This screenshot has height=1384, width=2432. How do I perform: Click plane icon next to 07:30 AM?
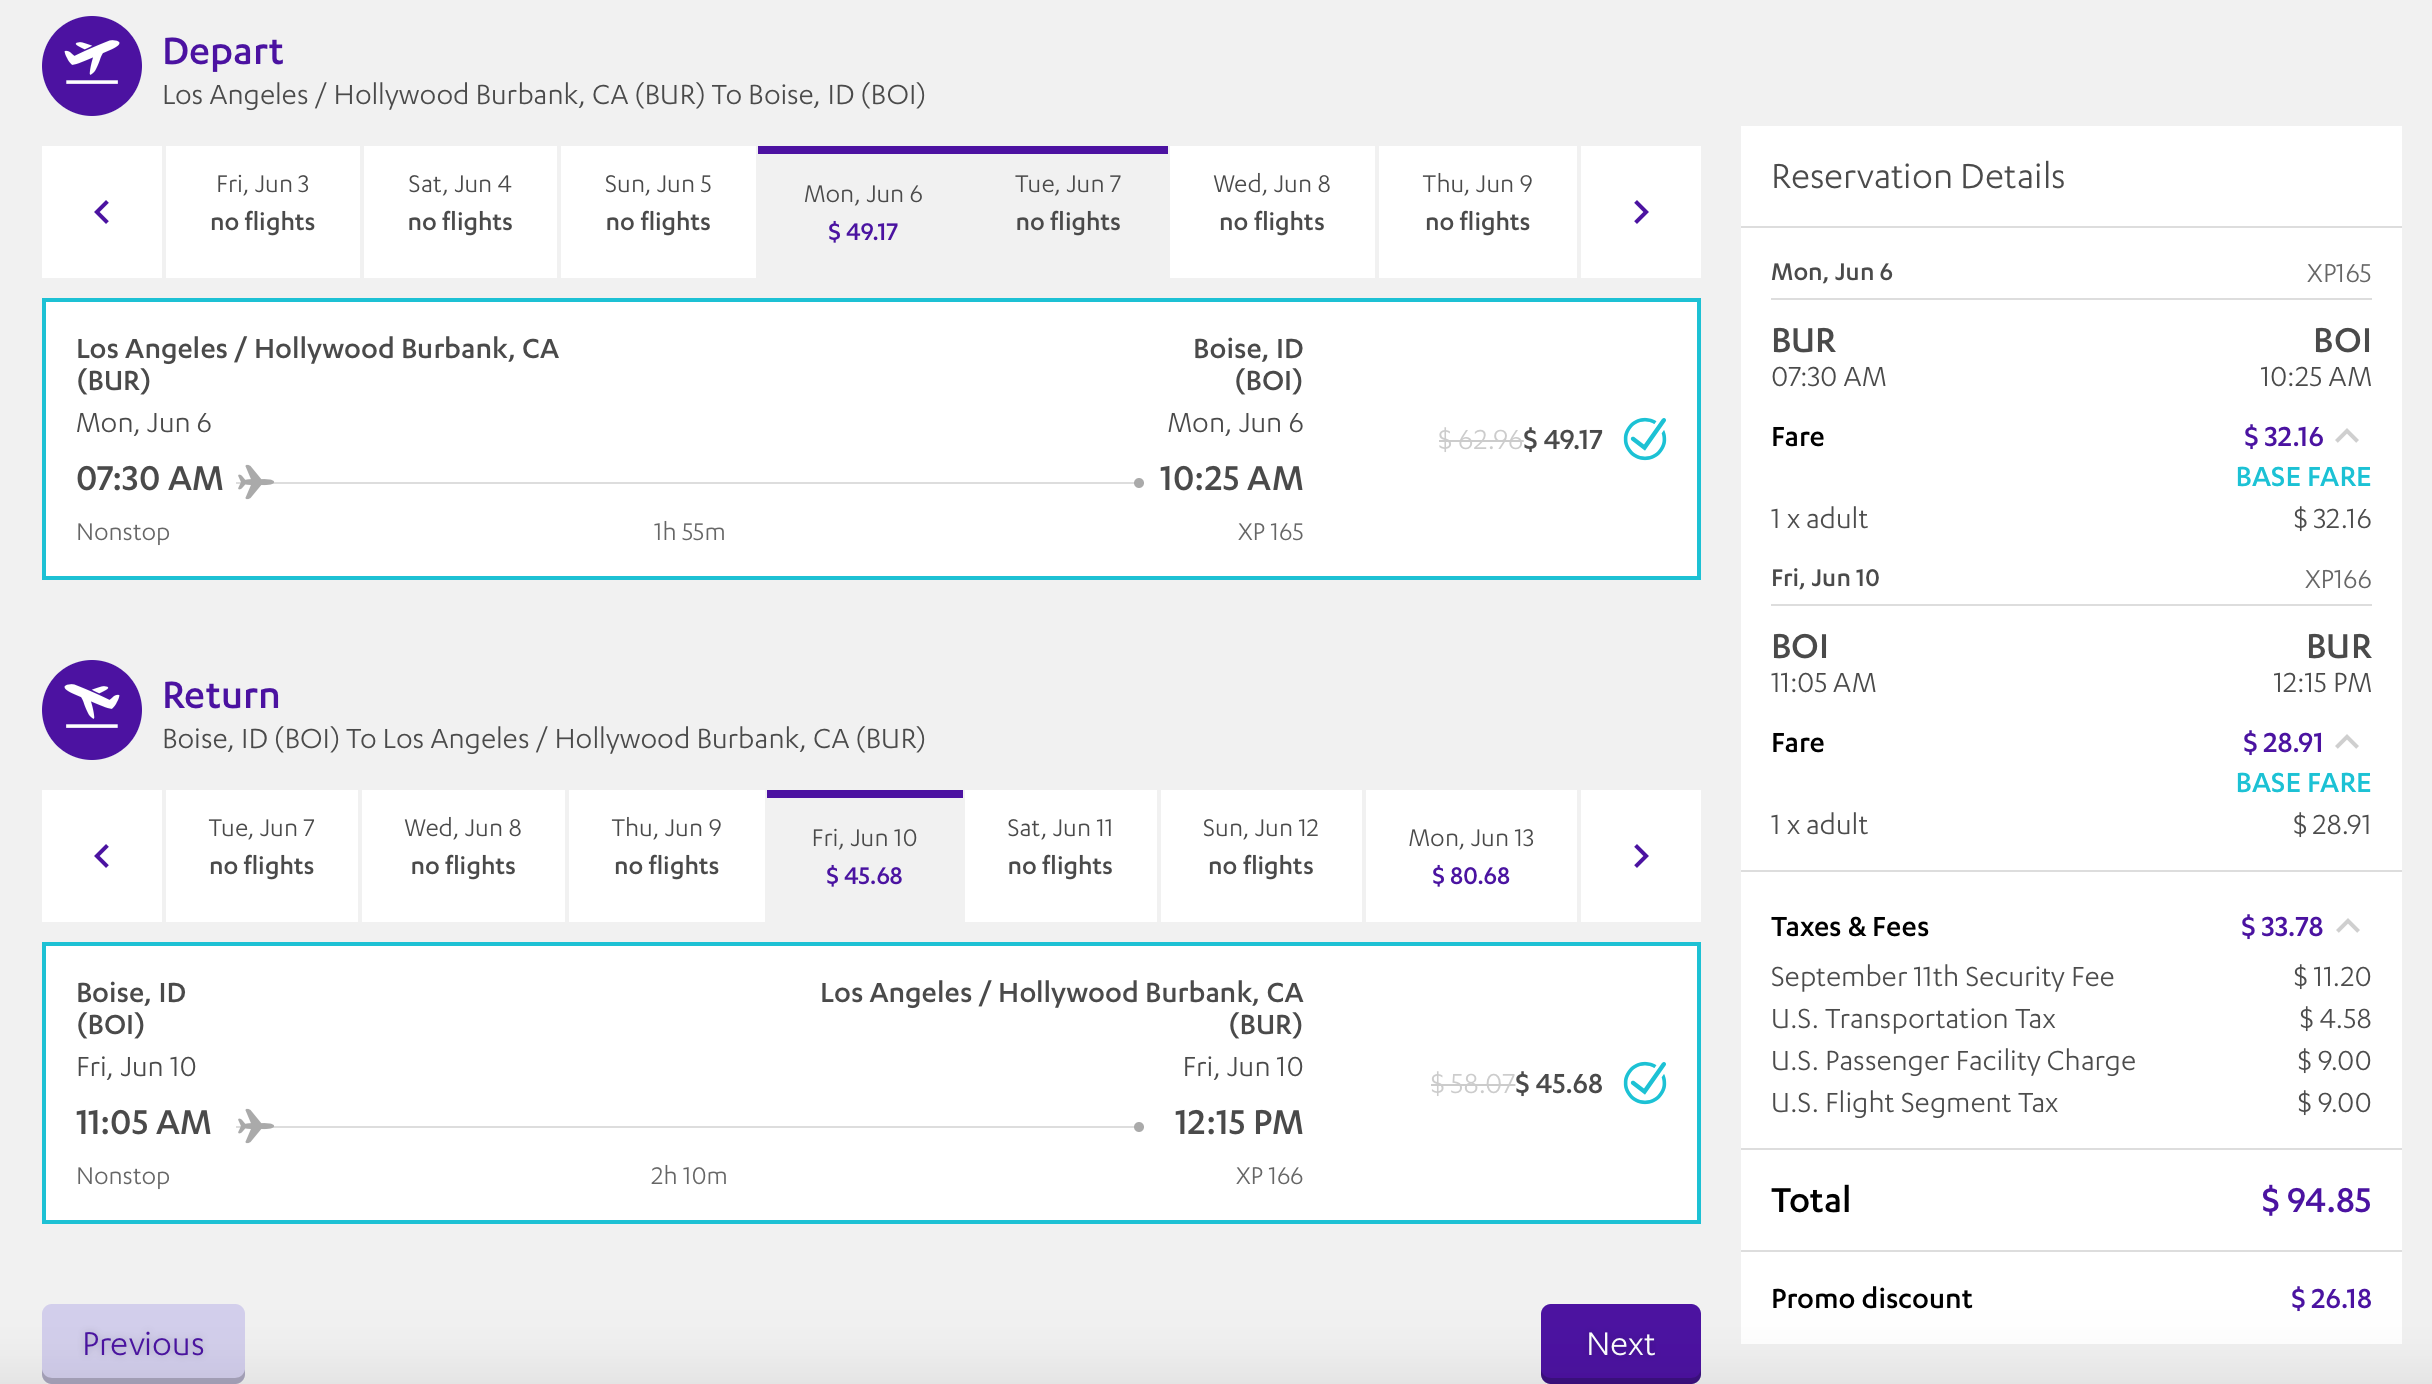point(255,482)
